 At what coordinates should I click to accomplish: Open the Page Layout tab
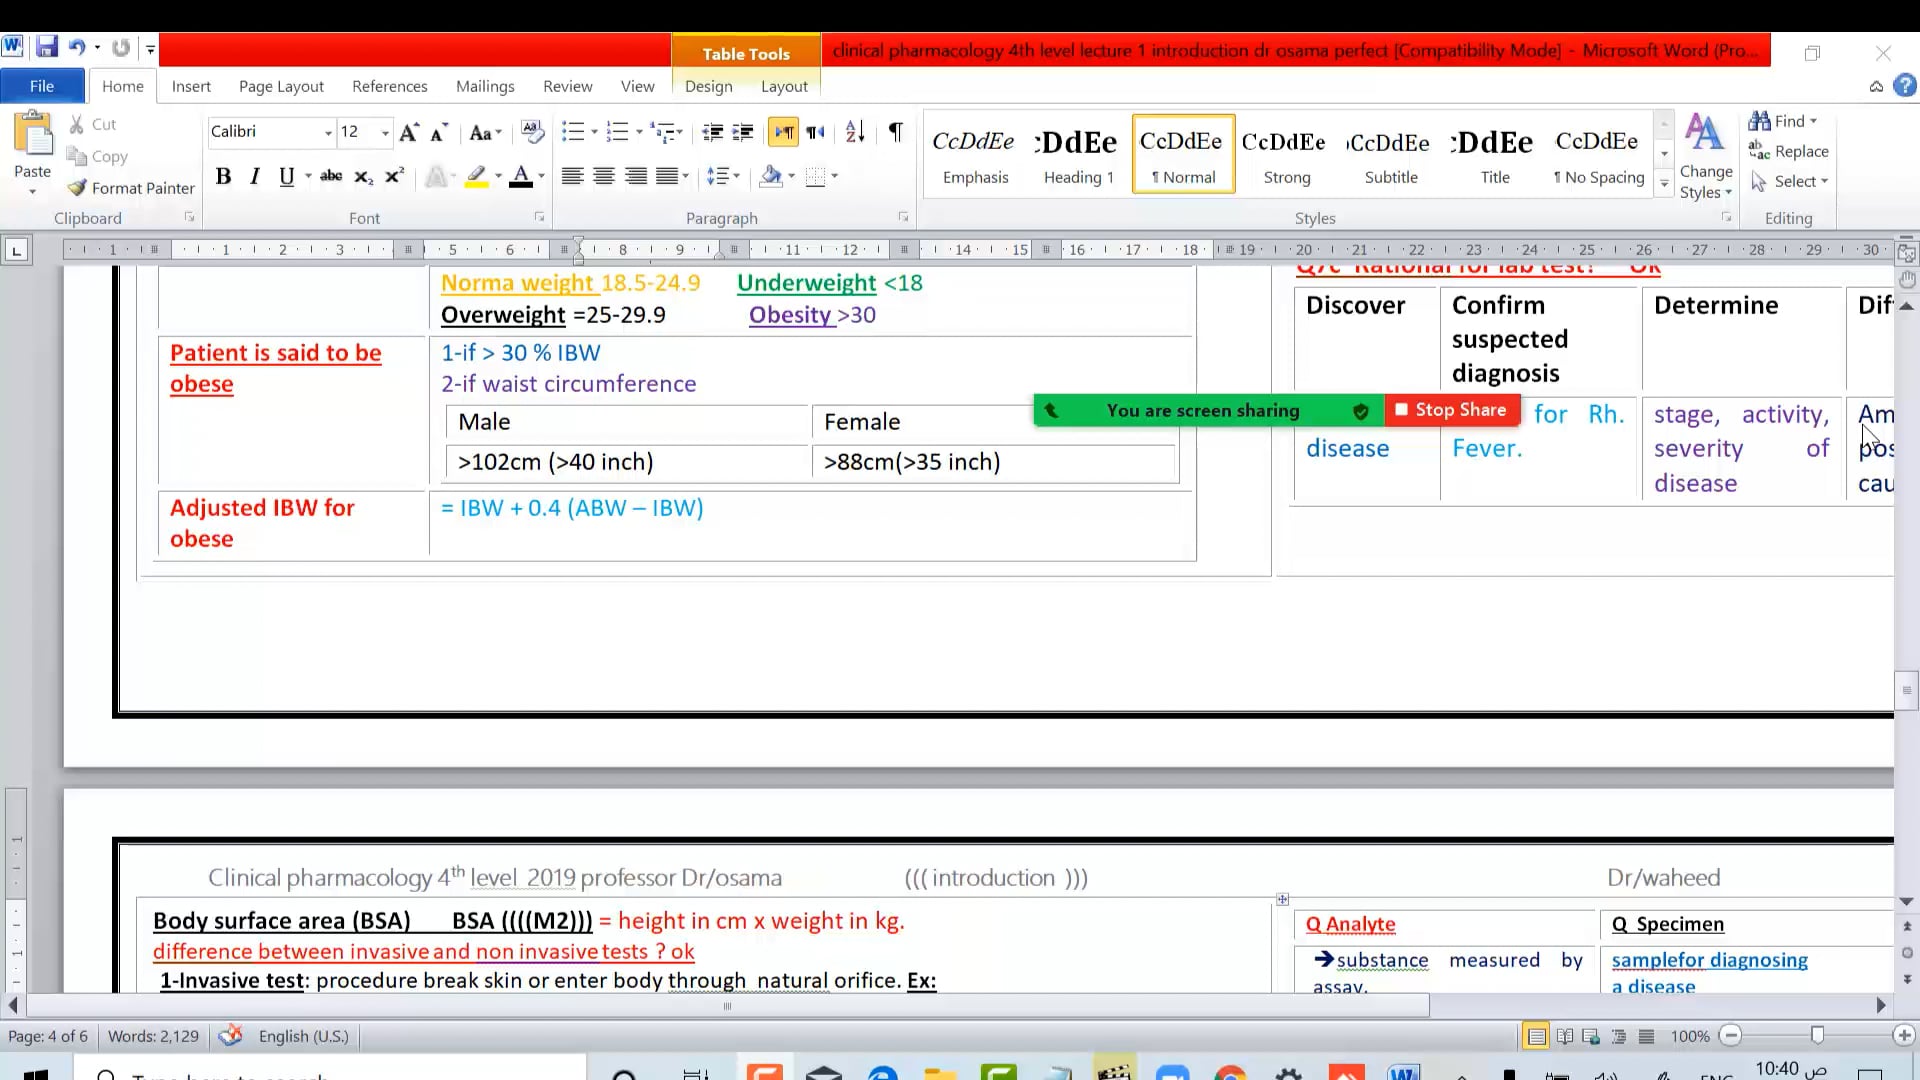tap(281, 86)
